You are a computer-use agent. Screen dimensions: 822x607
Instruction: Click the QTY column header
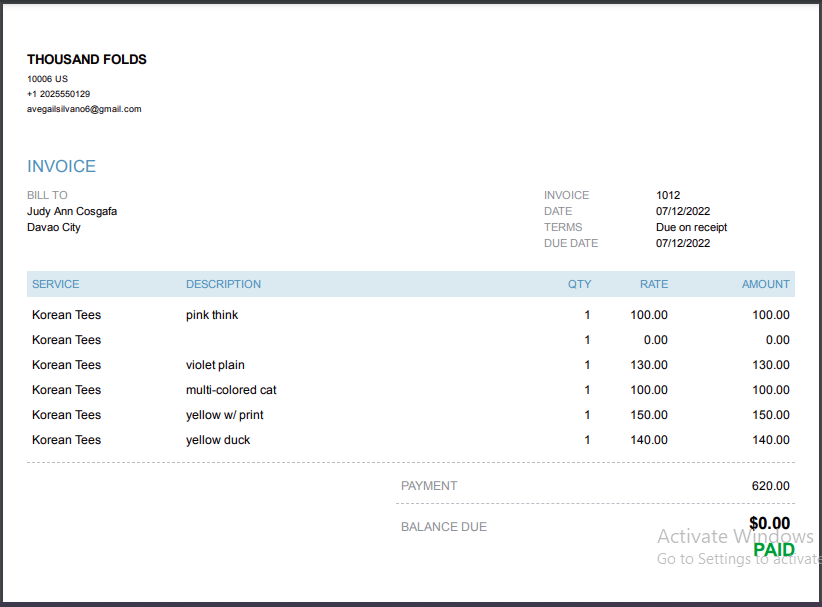tap(579, 284)
